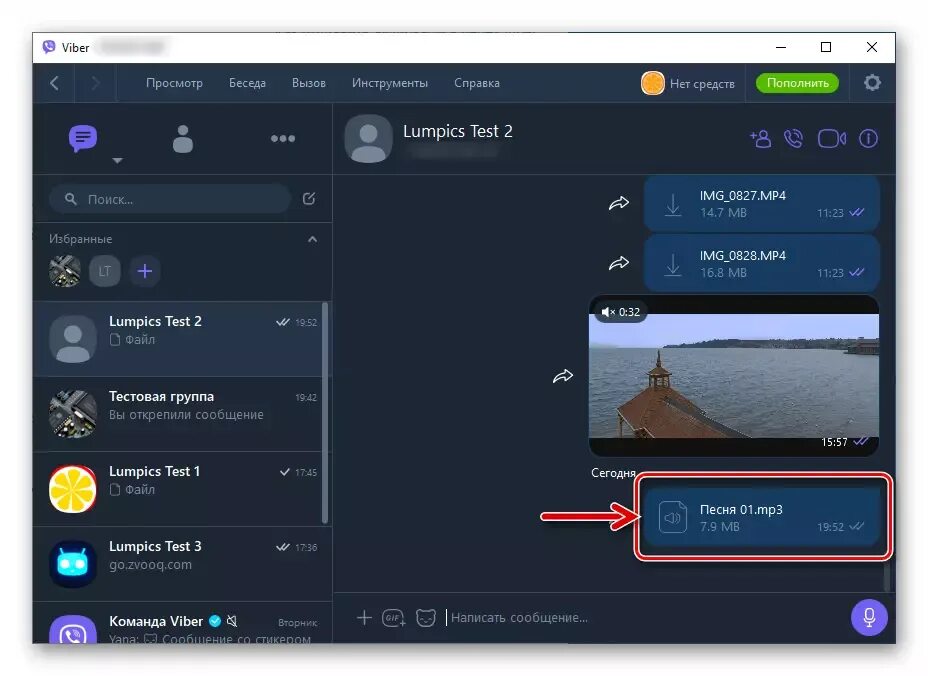Click the plus attach file icon
Viewport: 928px width, 676px height.
pyautogui.click(x=364, y=617)
